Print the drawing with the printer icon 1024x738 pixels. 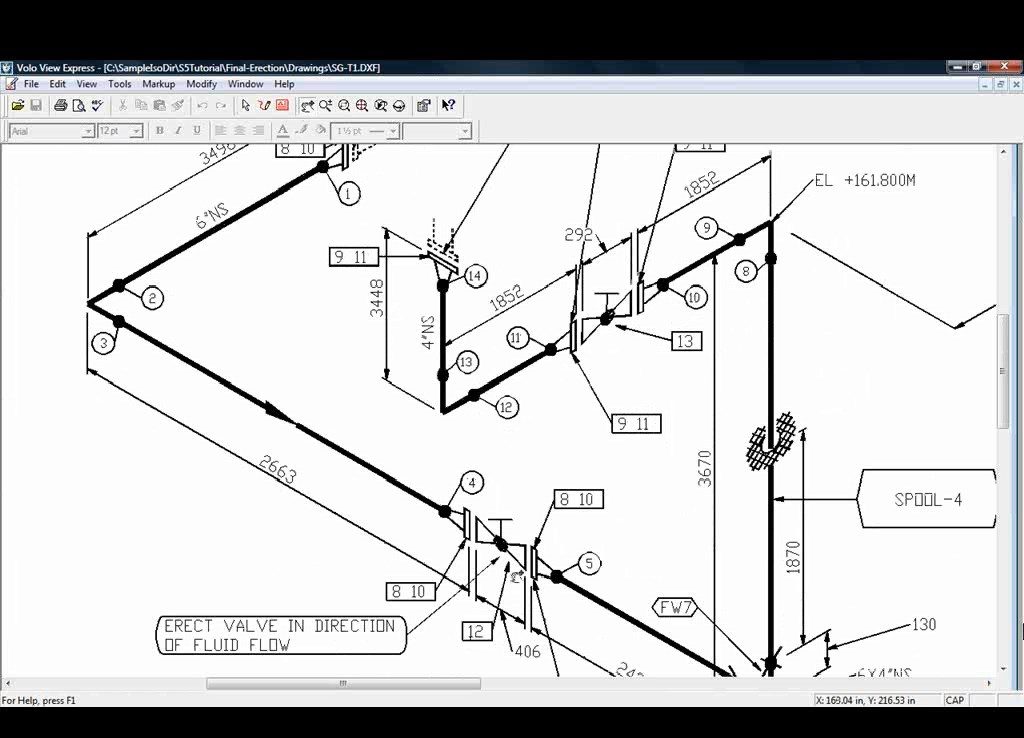61,105
